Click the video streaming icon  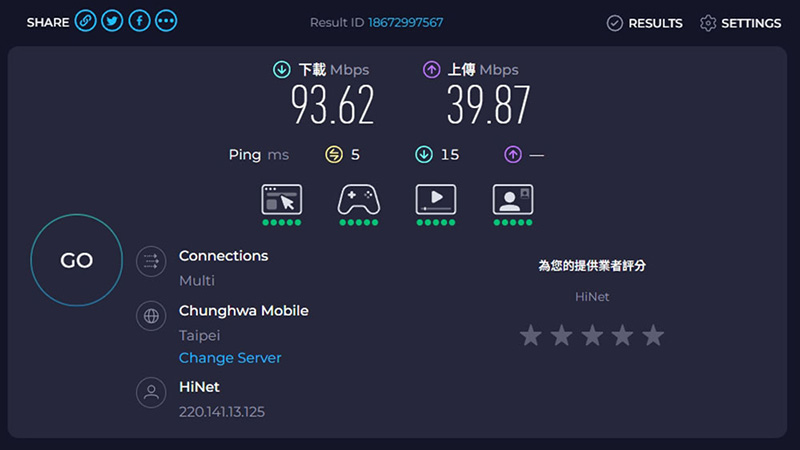click(435, 199)
